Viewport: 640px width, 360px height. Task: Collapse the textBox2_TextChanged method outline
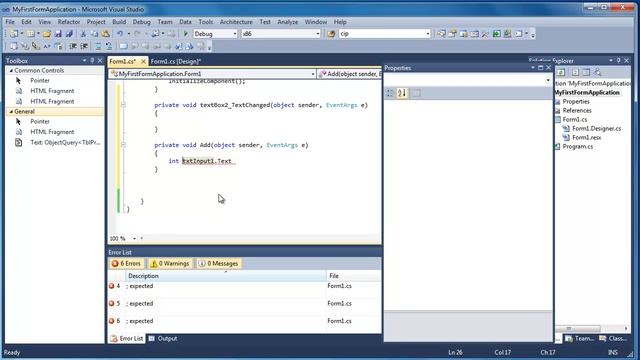(123, 105)
